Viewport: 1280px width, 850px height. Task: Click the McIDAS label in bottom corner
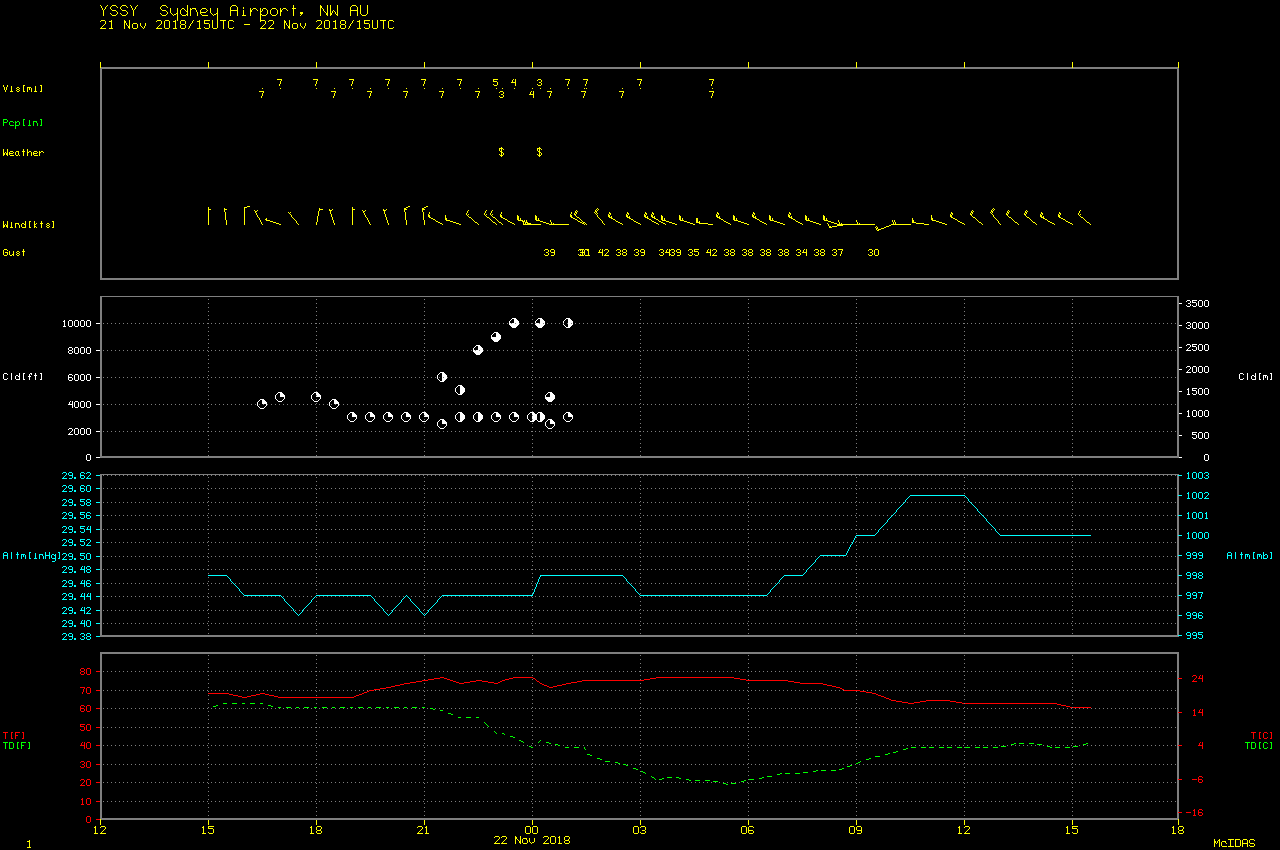point(1234,844)
